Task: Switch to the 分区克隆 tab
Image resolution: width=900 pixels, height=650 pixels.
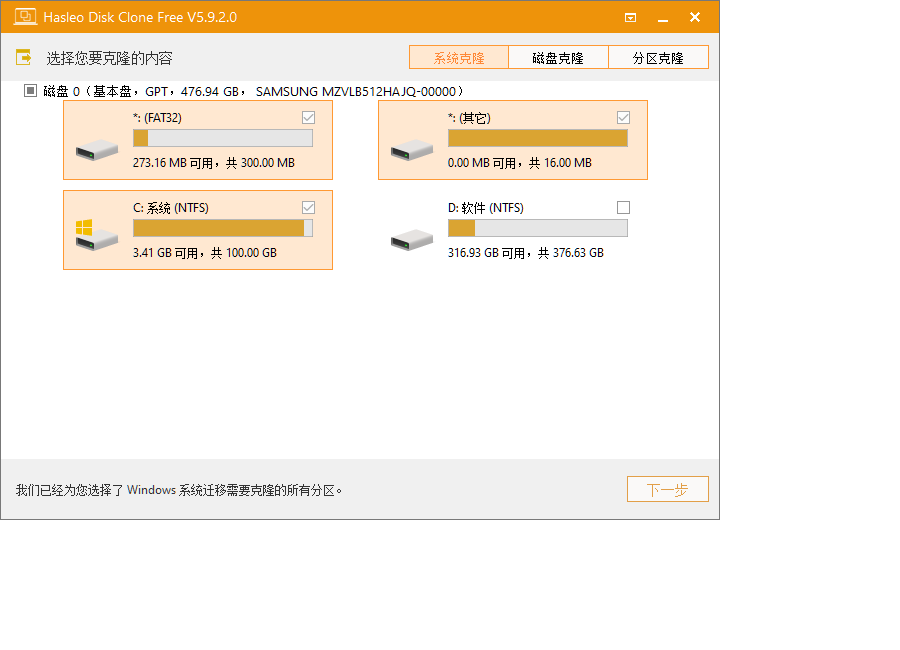Action: coord(658,57)
